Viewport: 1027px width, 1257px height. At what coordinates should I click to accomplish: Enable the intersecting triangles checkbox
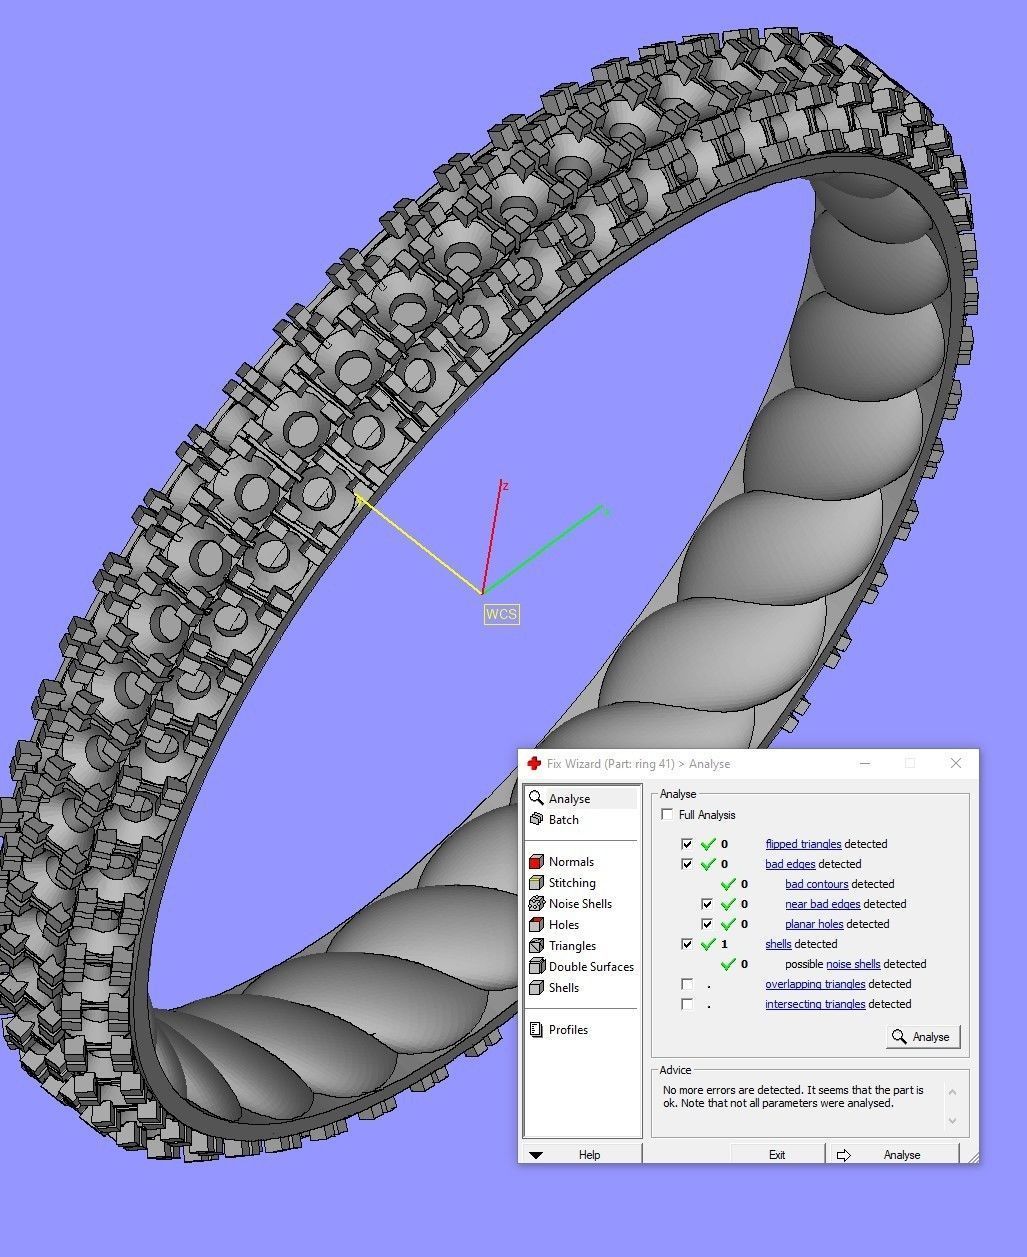click(x=687, y=1004)
